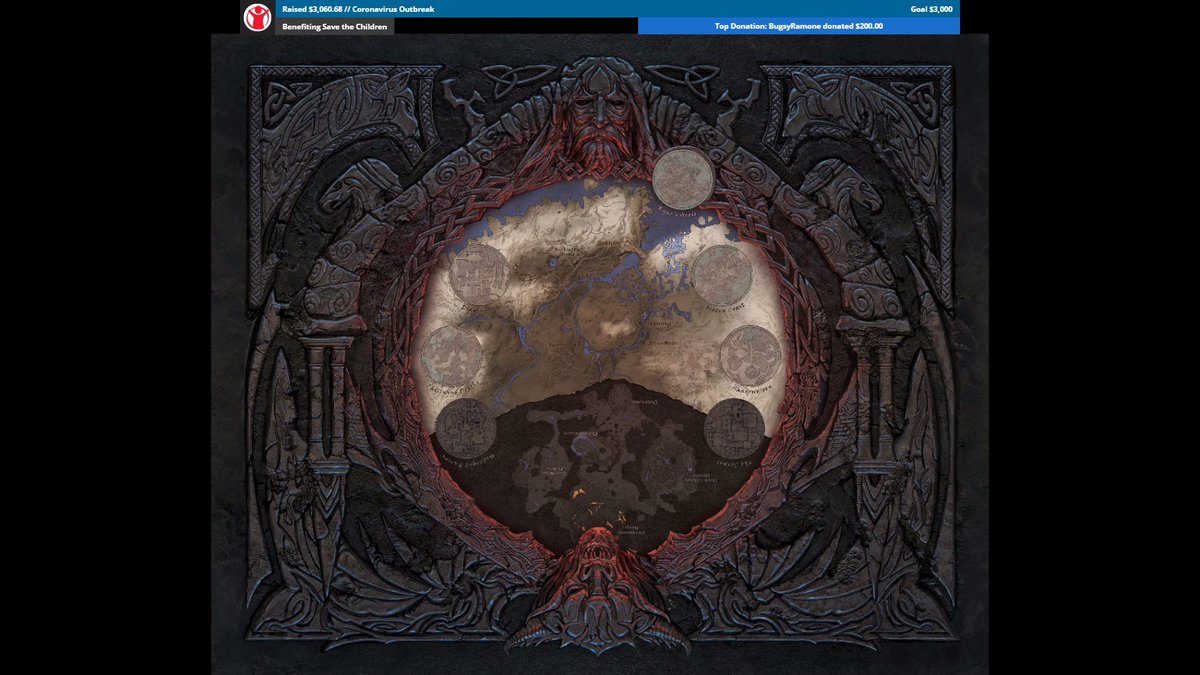Screen dimensions: 1200x675
Task: Click the Top Donation BugsyRamone banner
Action: (799, 26)
